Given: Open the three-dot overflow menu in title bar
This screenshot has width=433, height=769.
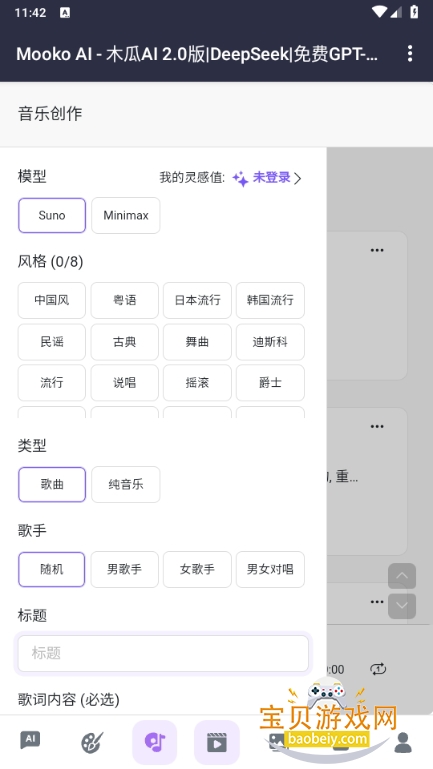Looking at the screenshot, I should 410,53.
